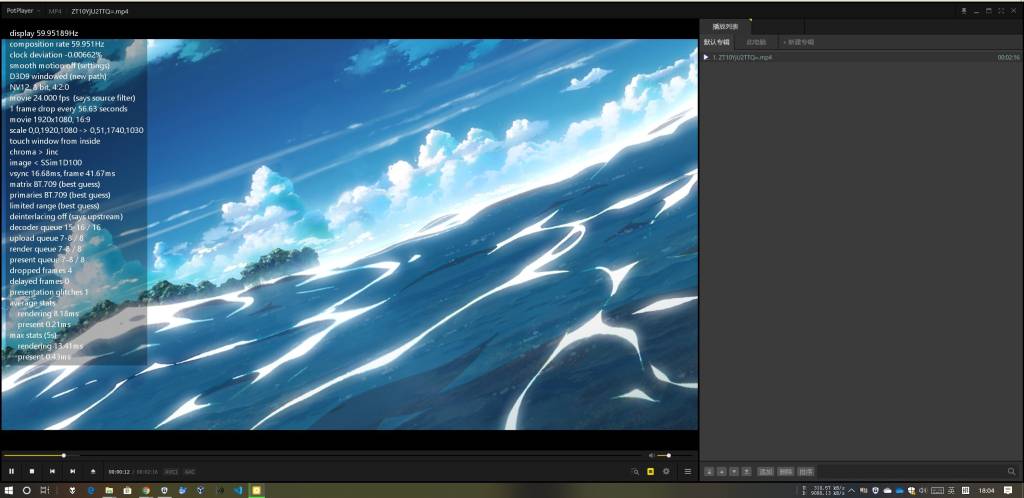Open the volume icon in the system tray

coord(923,490)
